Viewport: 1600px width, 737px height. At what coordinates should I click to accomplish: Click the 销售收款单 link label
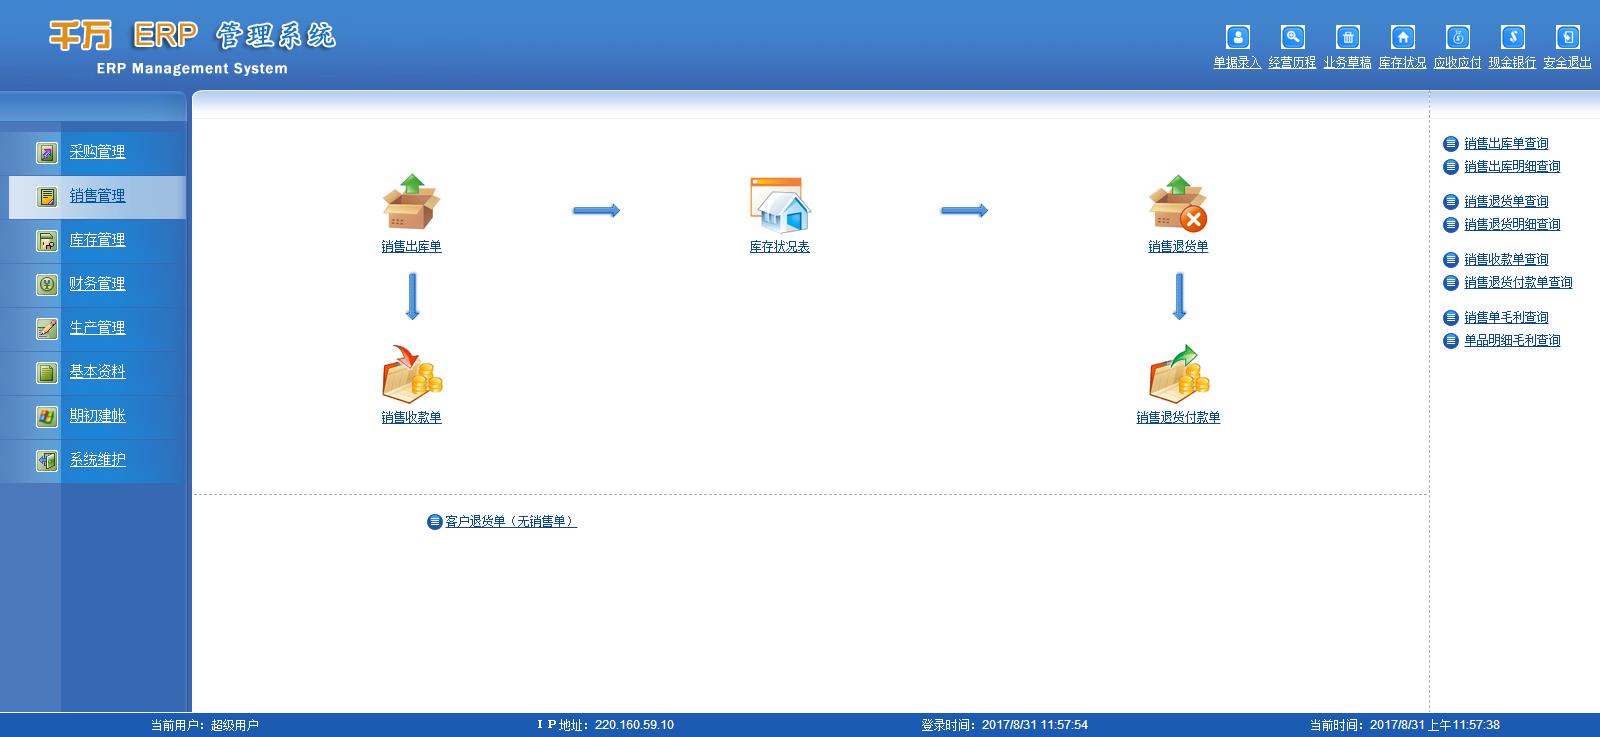pos(411,418)
